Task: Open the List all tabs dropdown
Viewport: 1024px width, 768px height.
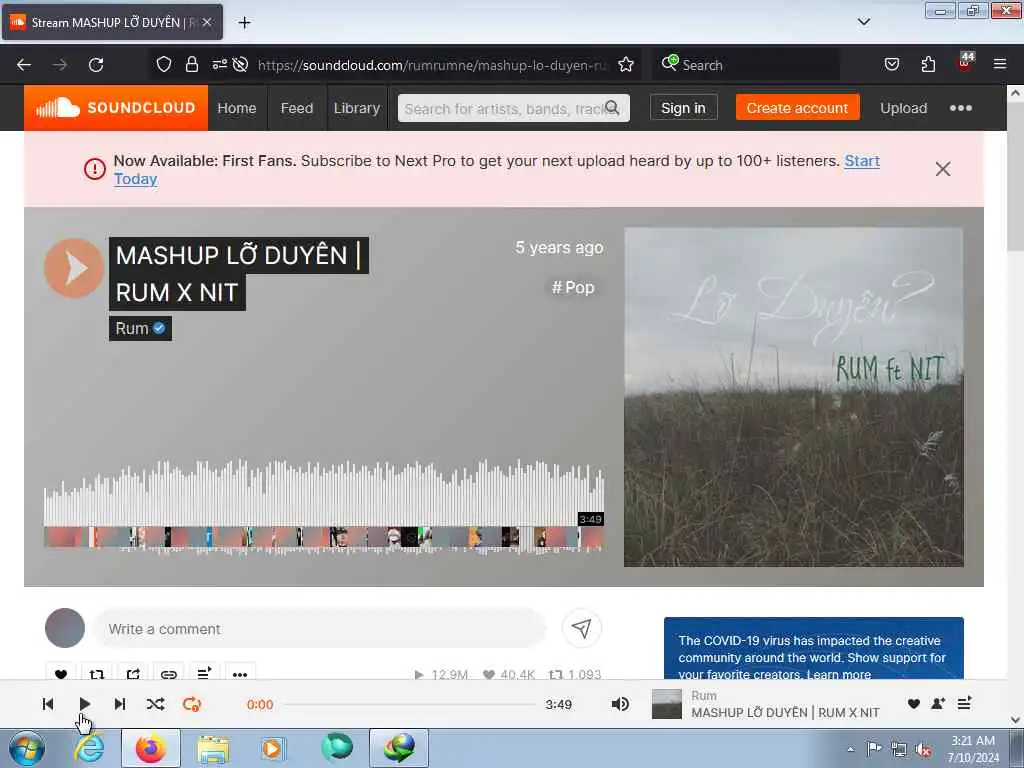Action: click(x=863, y=22)
